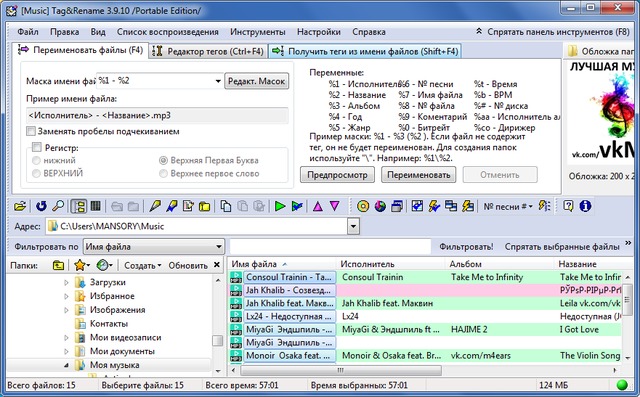Click the magenta down triangle icon
Viewport: 640px width, 397px height.
point(335,206)
